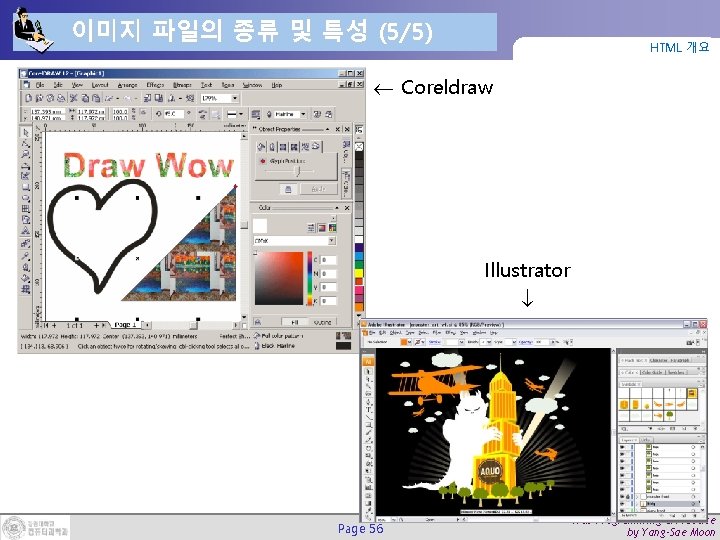Open the color sliders view in Color docker
The height and width of the screenshot is (540, 720).
coord(311,227)
